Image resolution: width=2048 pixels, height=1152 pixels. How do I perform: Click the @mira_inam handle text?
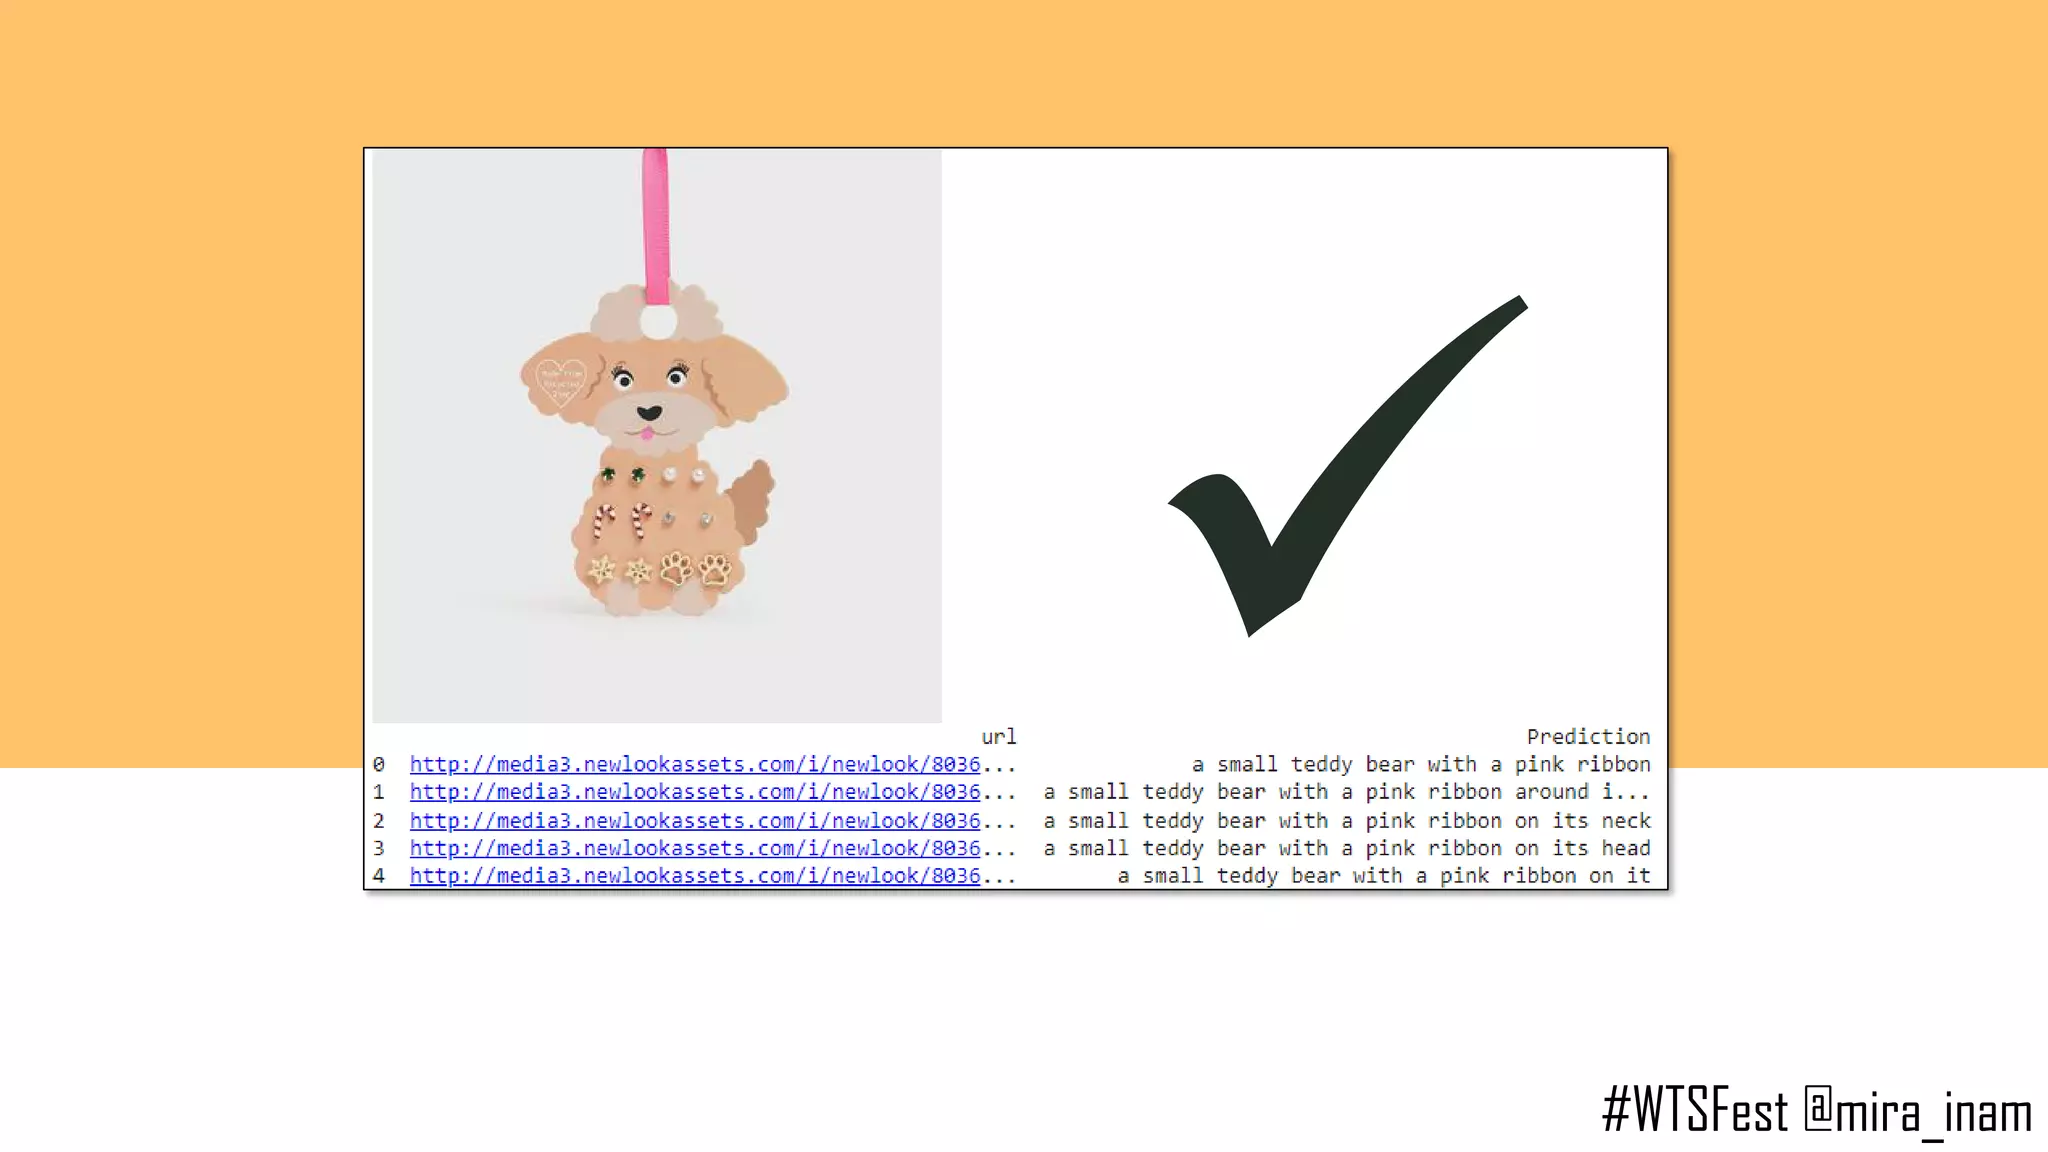click(x=1917, y=1111)
